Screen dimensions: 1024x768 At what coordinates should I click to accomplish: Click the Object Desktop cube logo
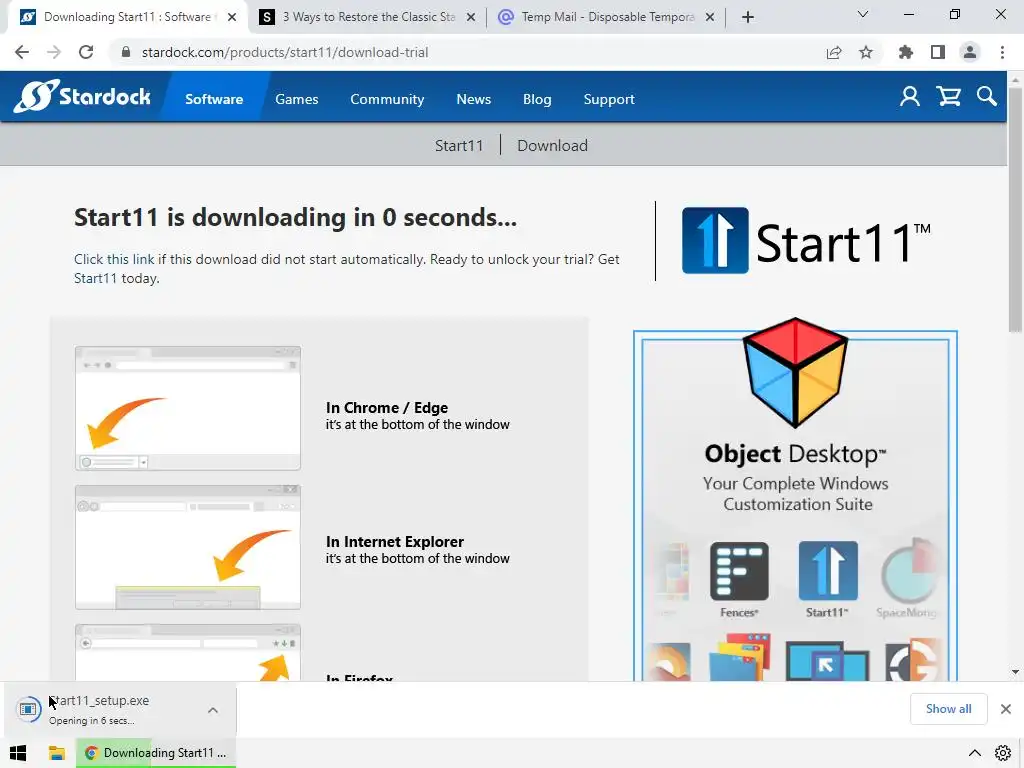click(x=795, y=372)
